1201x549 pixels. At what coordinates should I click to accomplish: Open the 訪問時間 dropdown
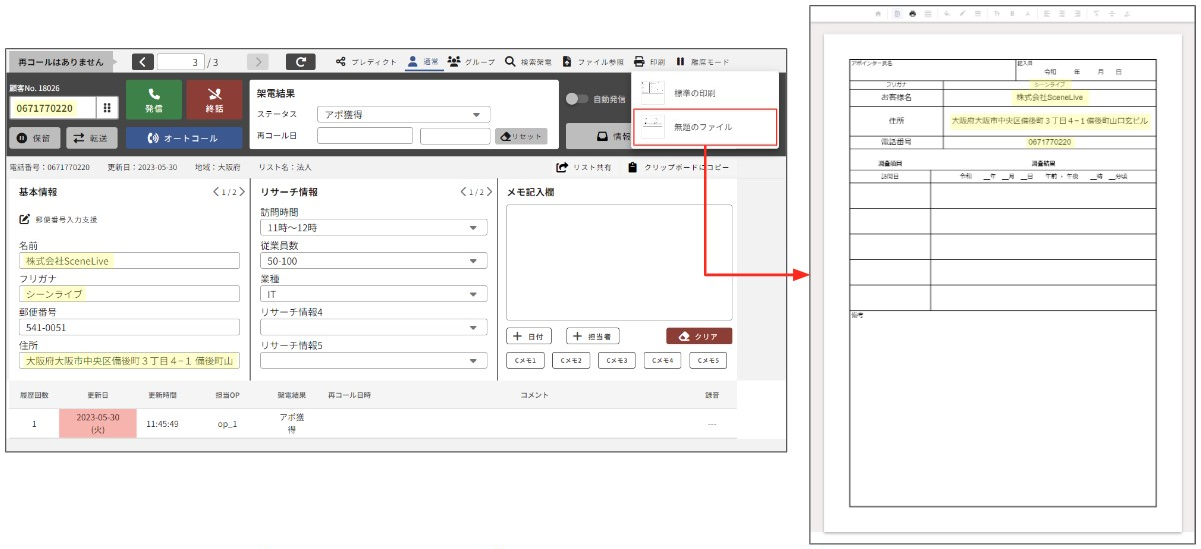(374, 228)
